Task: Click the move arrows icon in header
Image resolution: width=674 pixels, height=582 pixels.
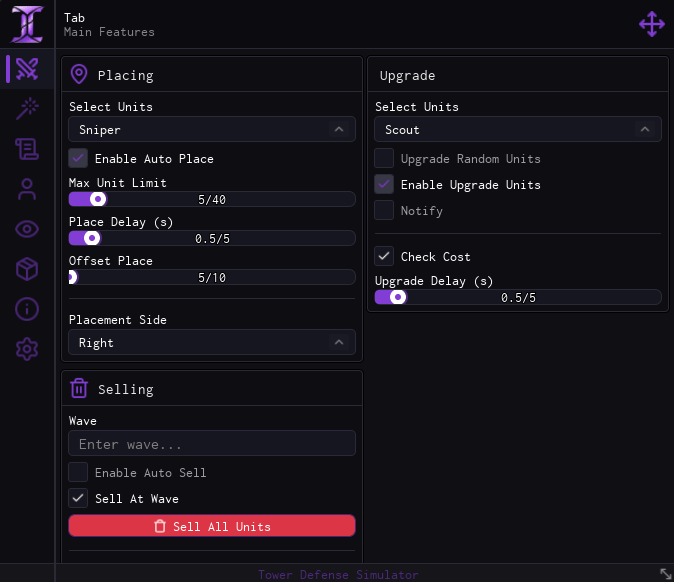Action: click(651, 24)
